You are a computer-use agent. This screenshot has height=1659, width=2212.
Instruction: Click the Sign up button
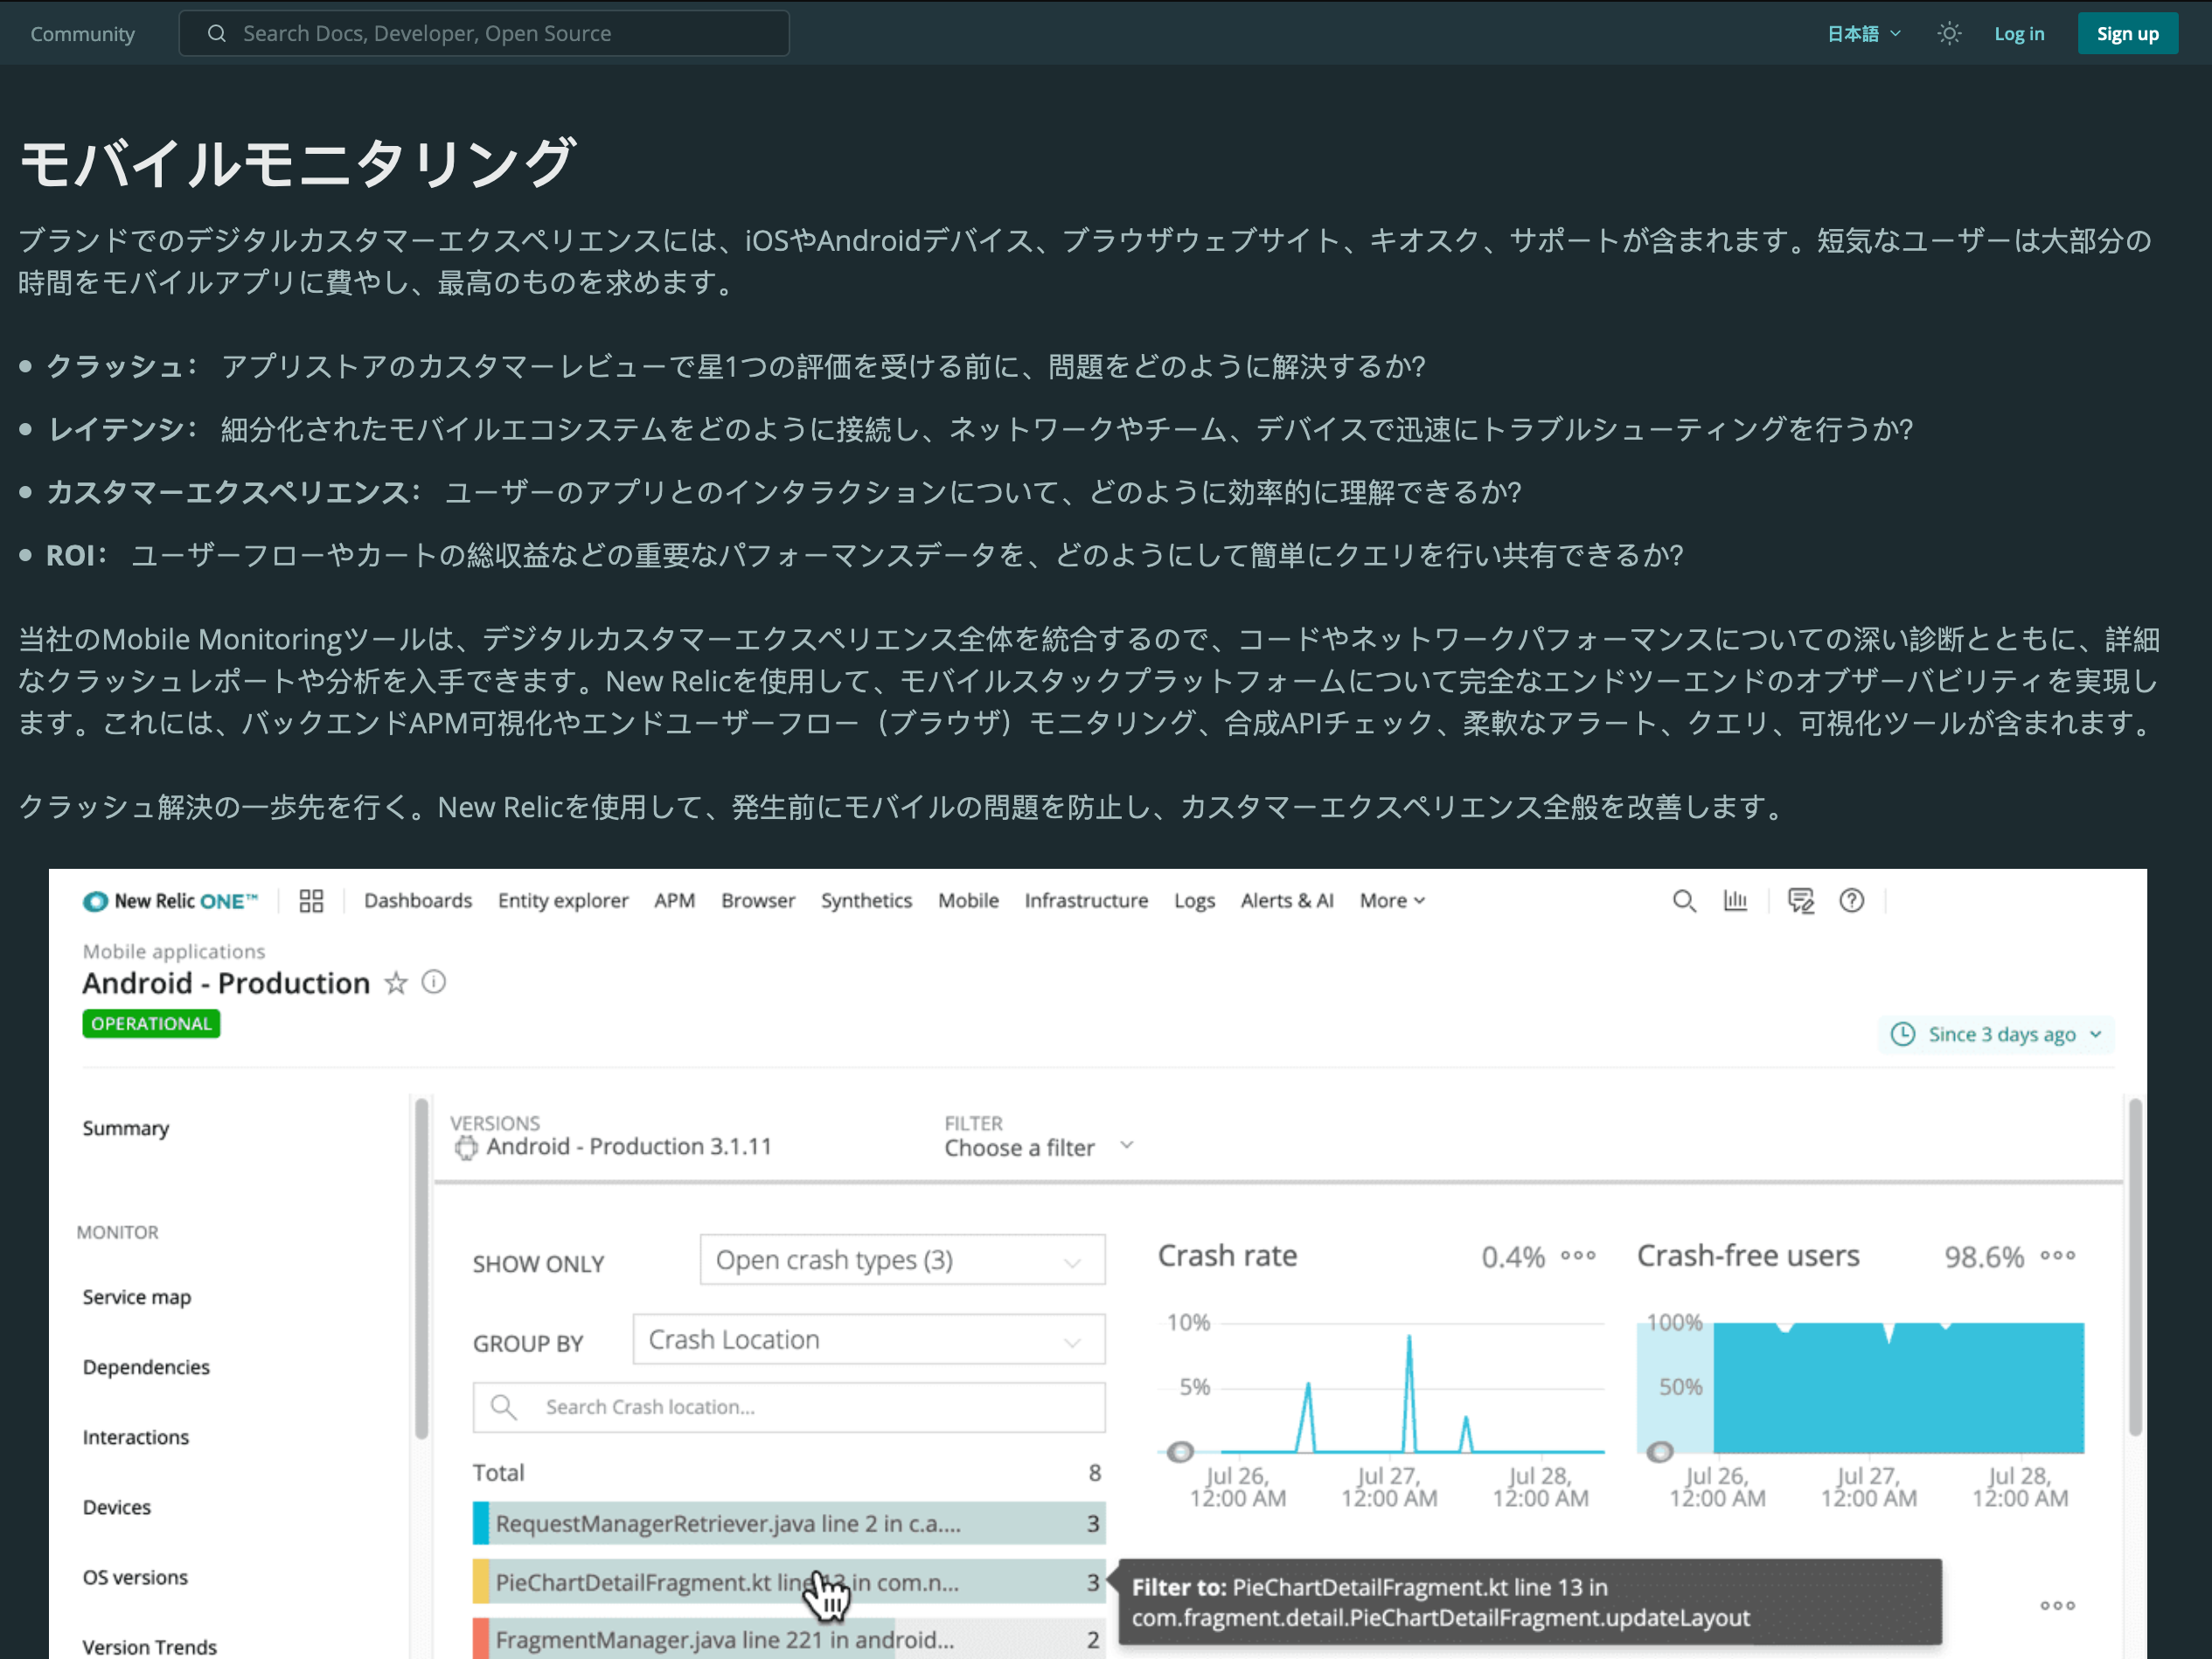point(2127,33)
